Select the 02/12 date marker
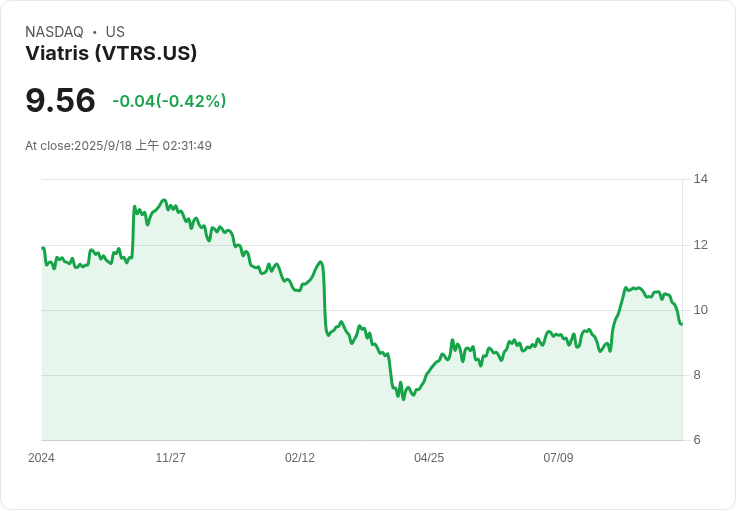 coord(299,458)
